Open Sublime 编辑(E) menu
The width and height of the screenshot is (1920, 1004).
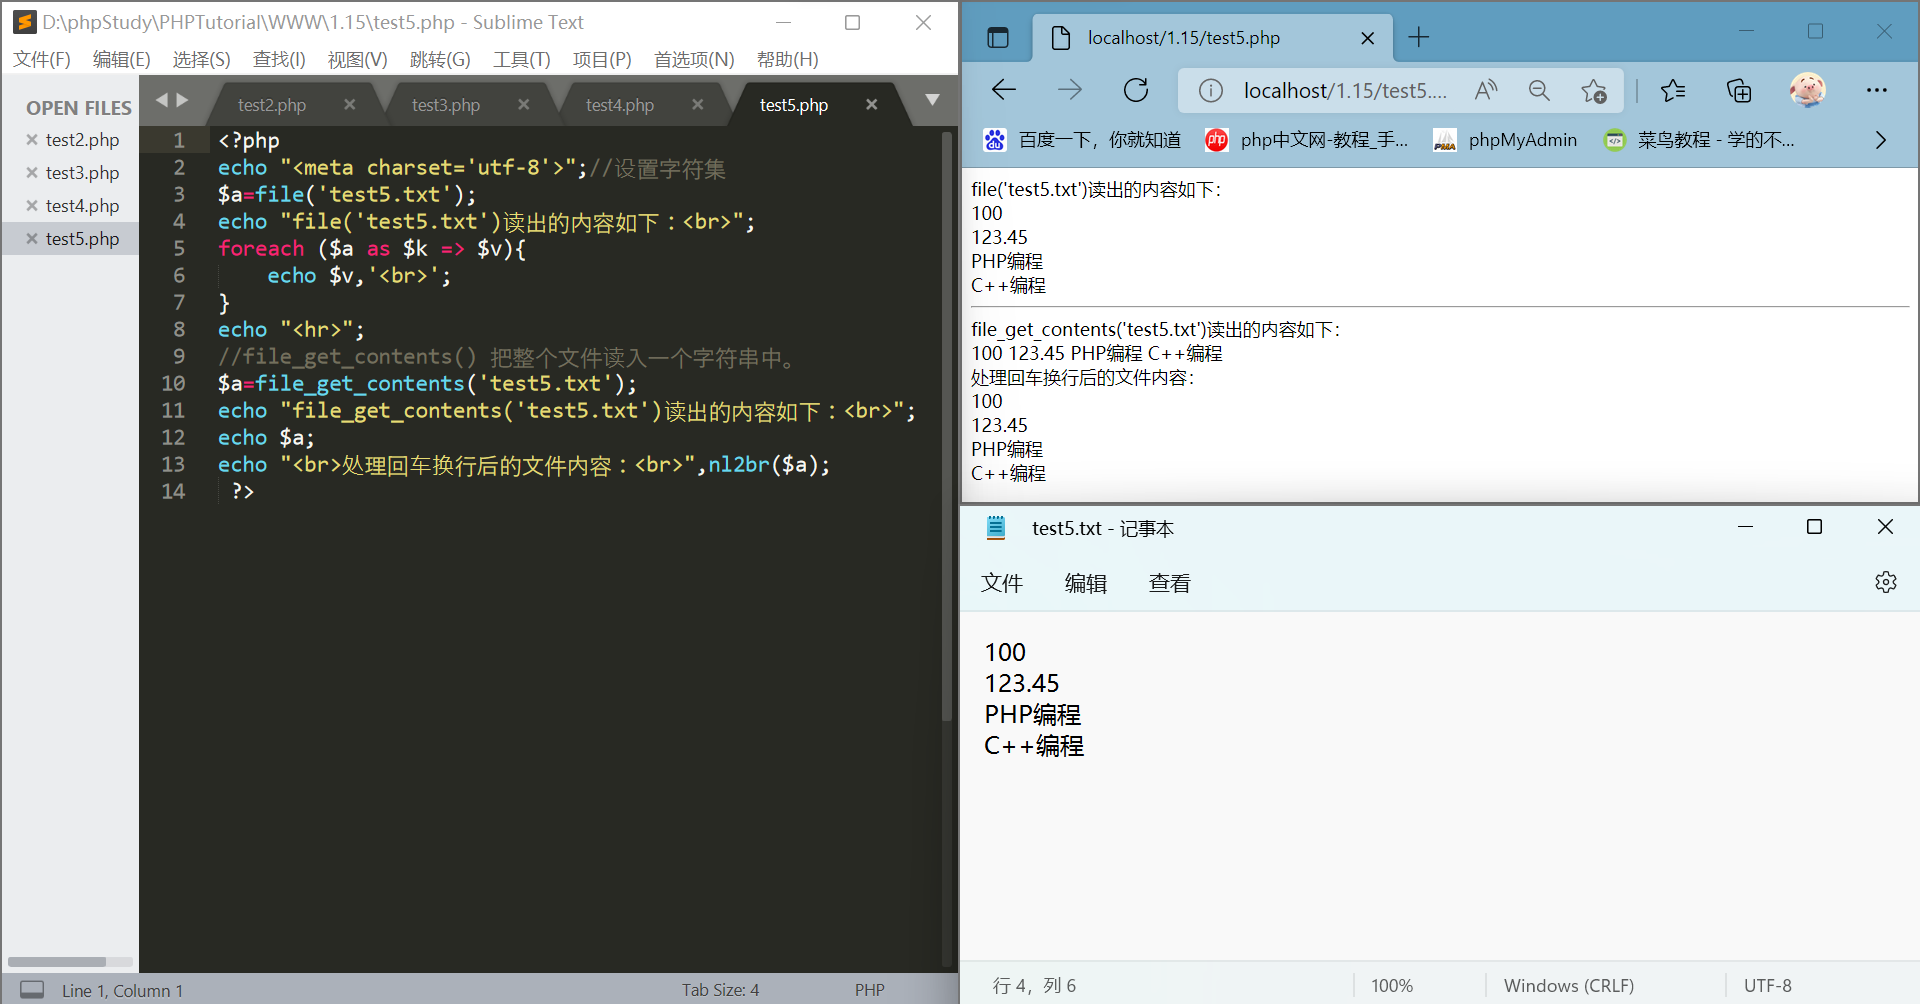coord(122,59)
